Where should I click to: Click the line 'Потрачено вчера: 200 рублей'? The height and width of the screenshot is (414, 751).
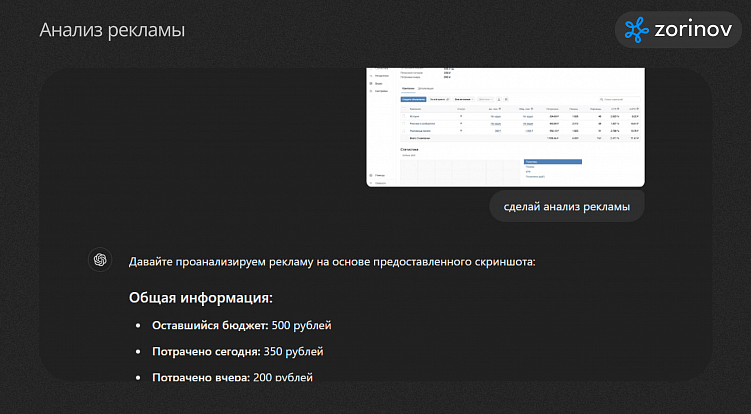pos(232,377)
